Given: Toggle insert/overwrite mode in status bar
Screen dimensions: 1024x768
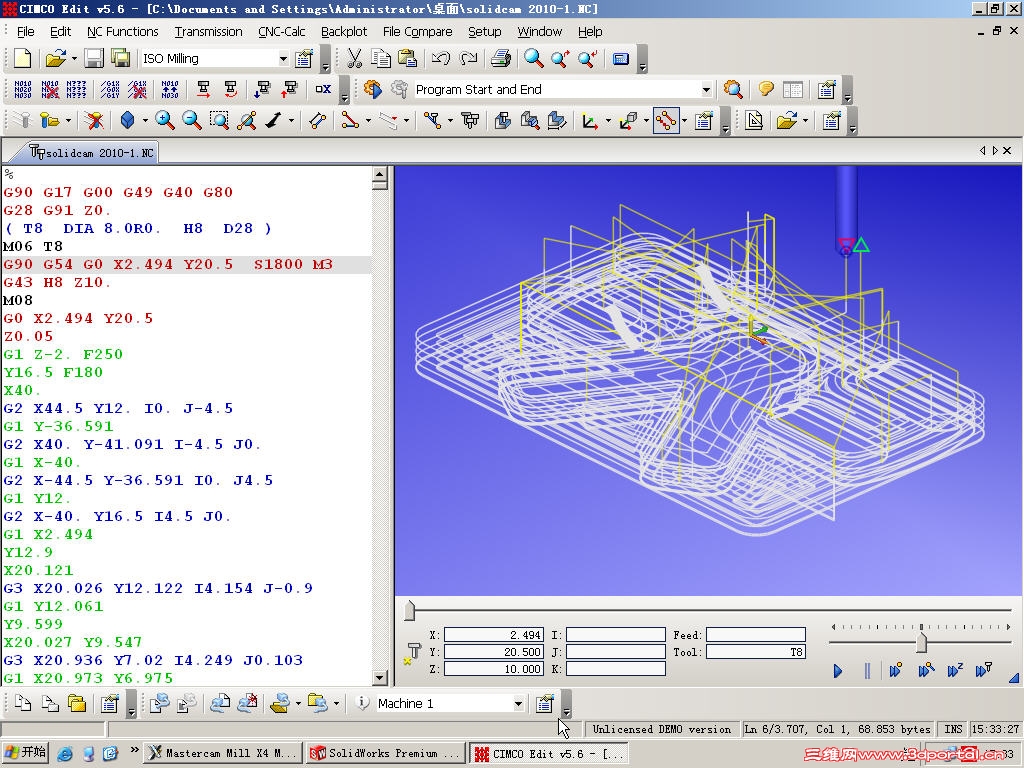Looking at the screenshot, I should pos(953,728).
